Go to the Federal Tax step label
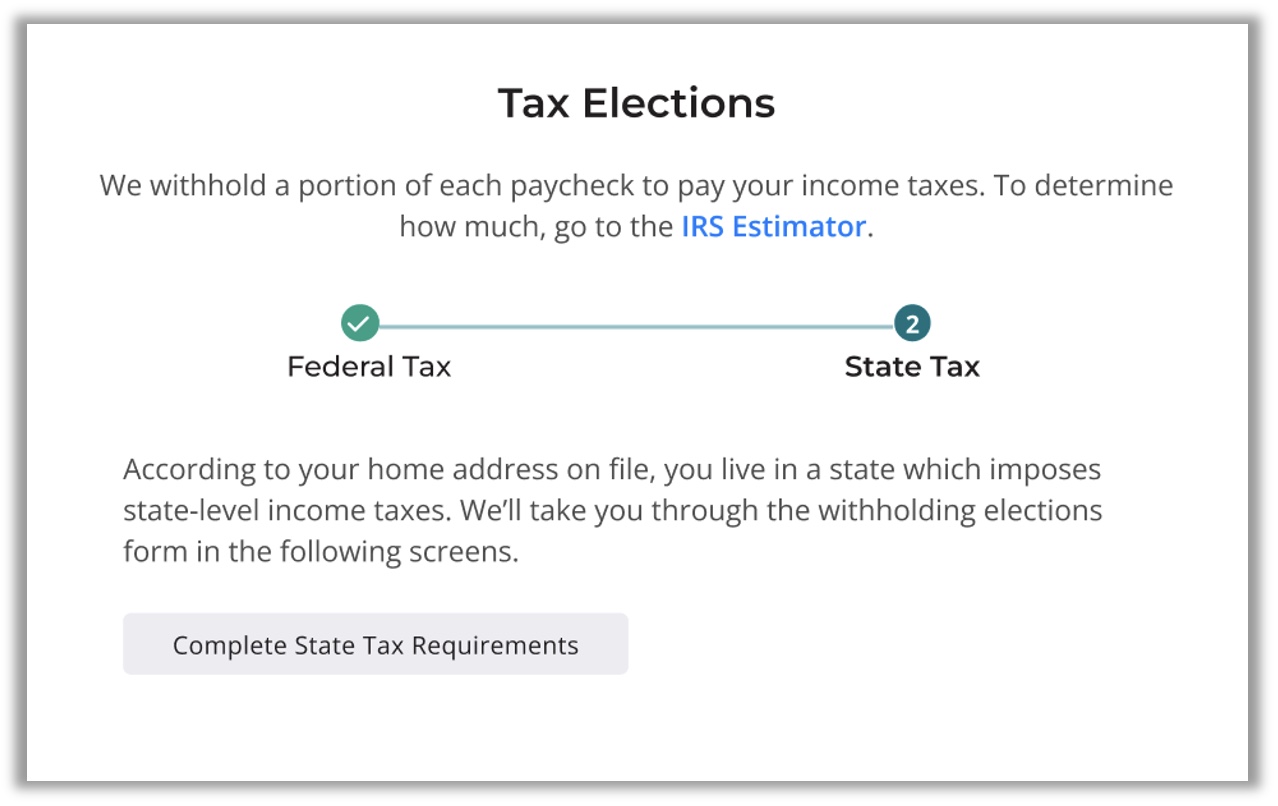1278x806 pixels. tap(369, 367)
